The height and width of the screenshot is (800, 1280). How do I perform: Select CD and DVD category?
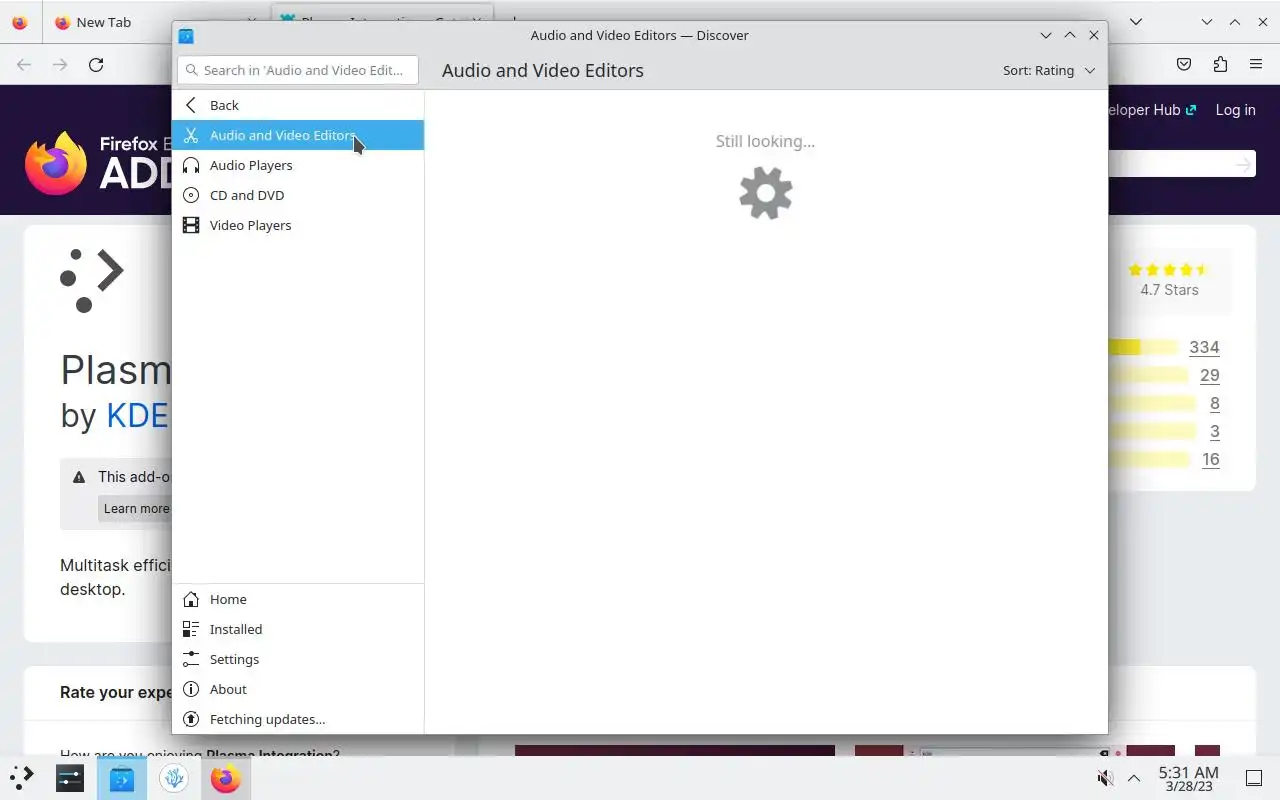click(x=298, y=195)
